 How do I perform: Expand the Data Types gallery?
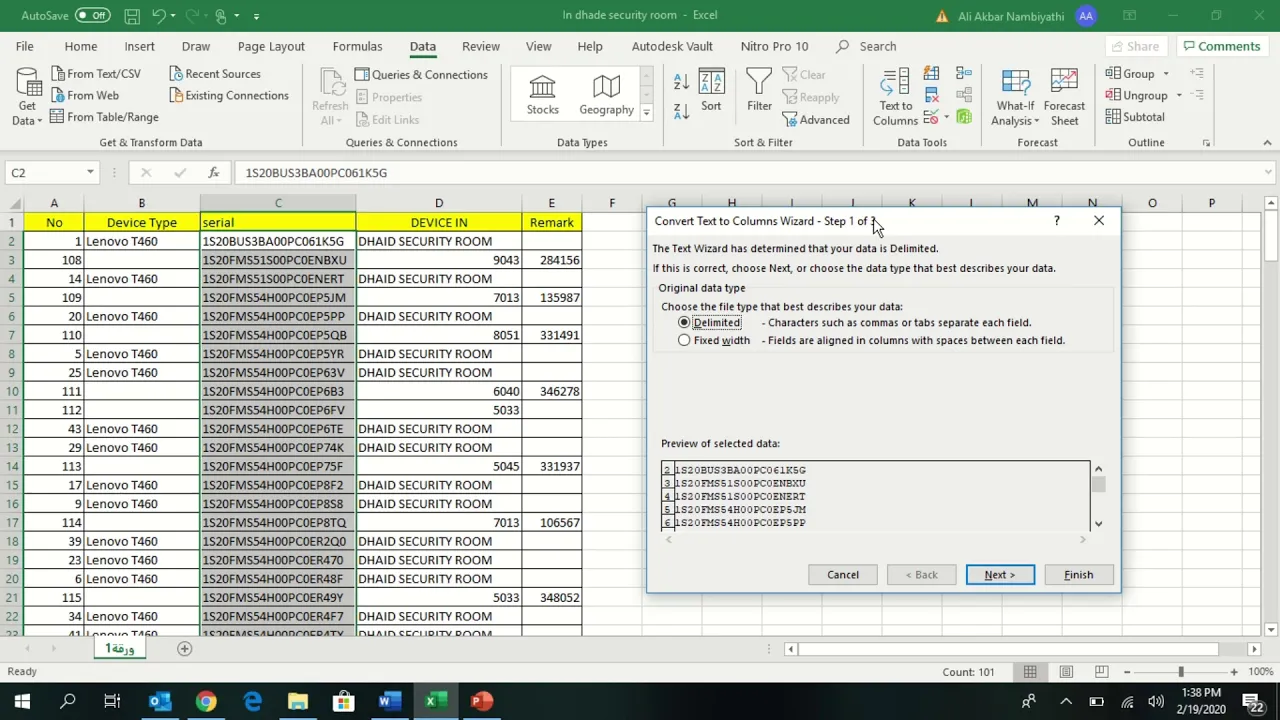646,113
